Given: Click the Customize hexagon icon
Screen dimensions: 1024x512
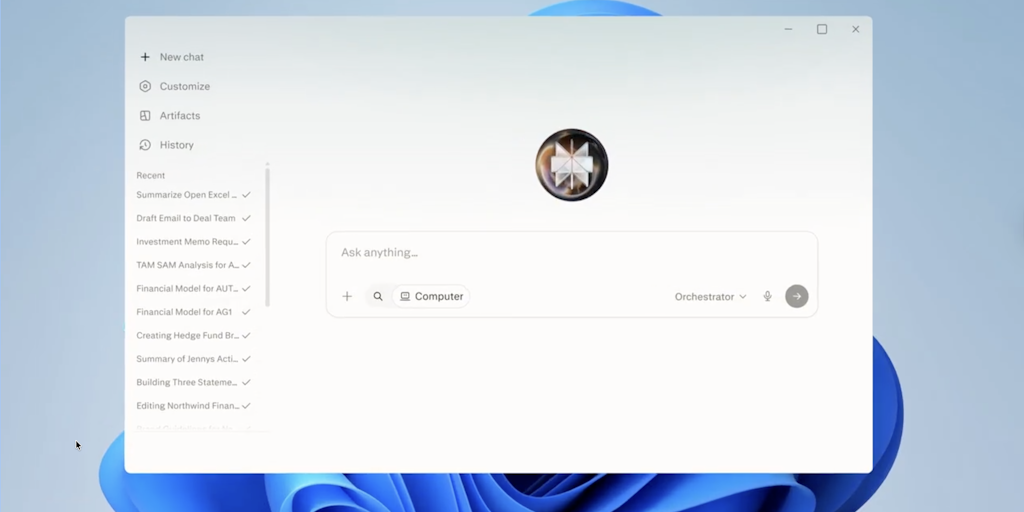Looking at the screenshot, I should [145, 86].
